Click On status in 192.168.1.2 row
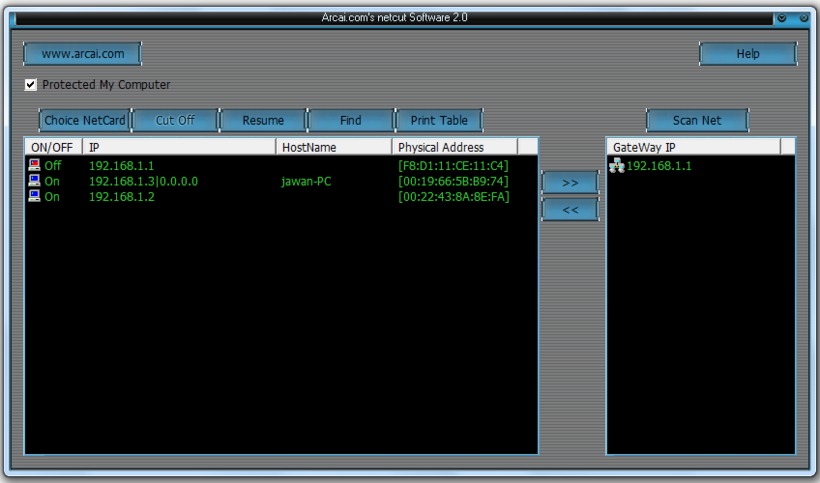 52,197
